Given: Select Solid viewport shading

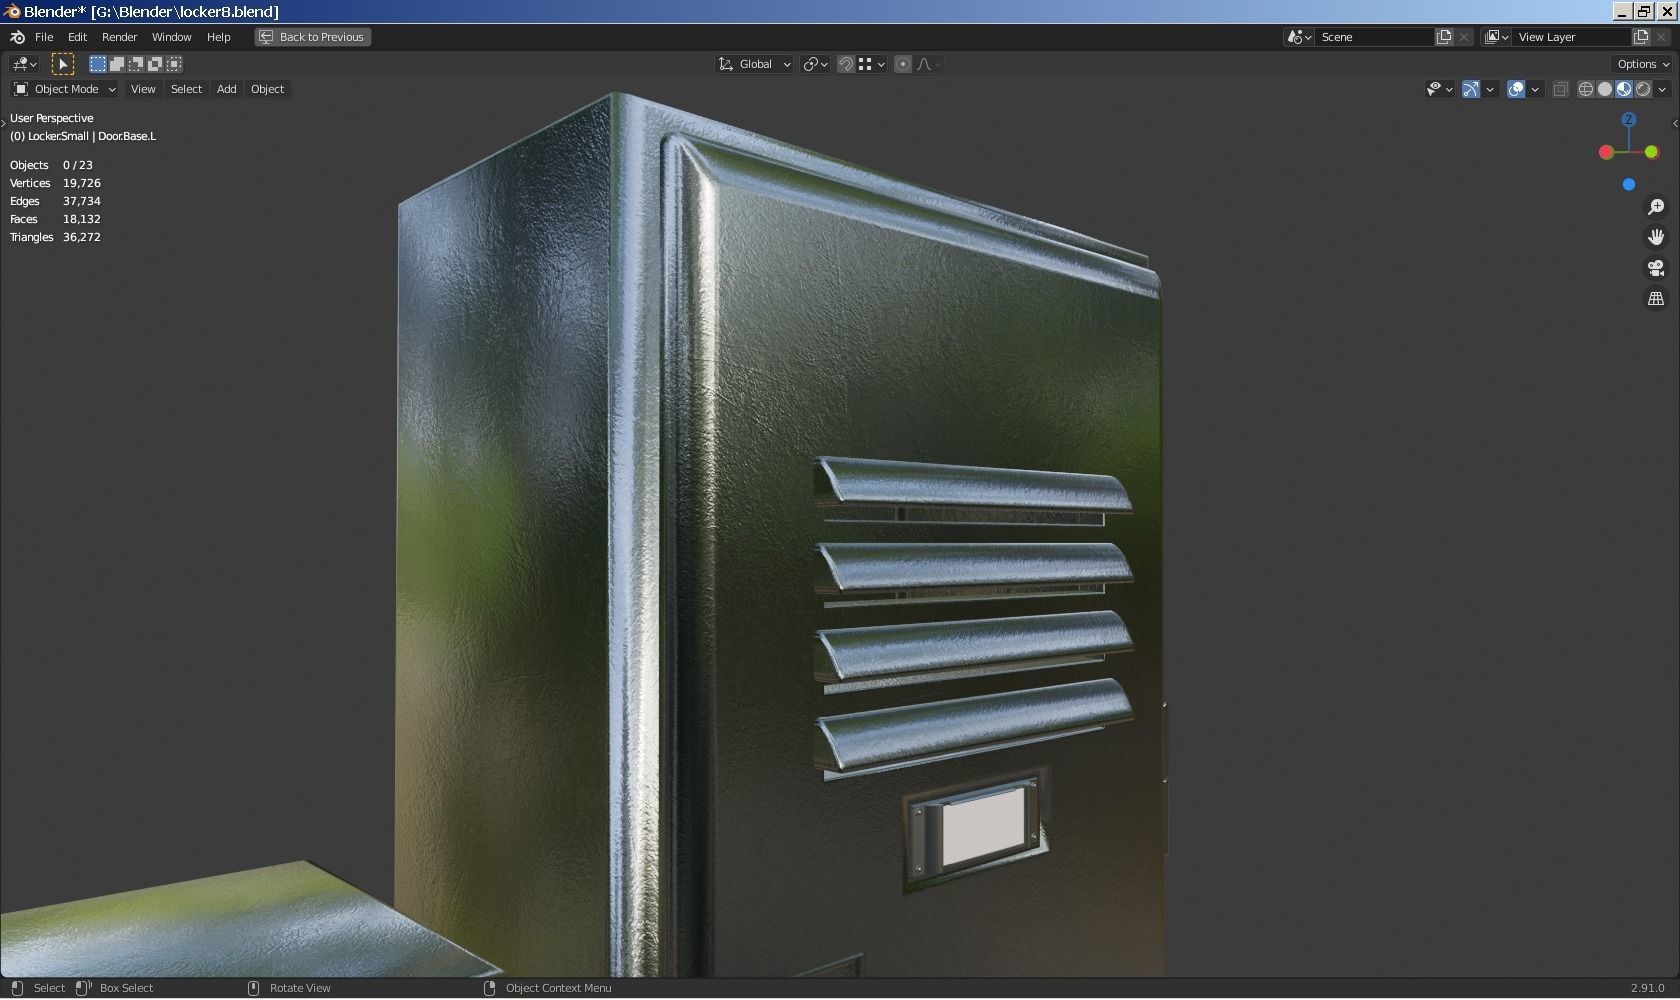Looking at the screenshot, I should [x=1604, y=89].
